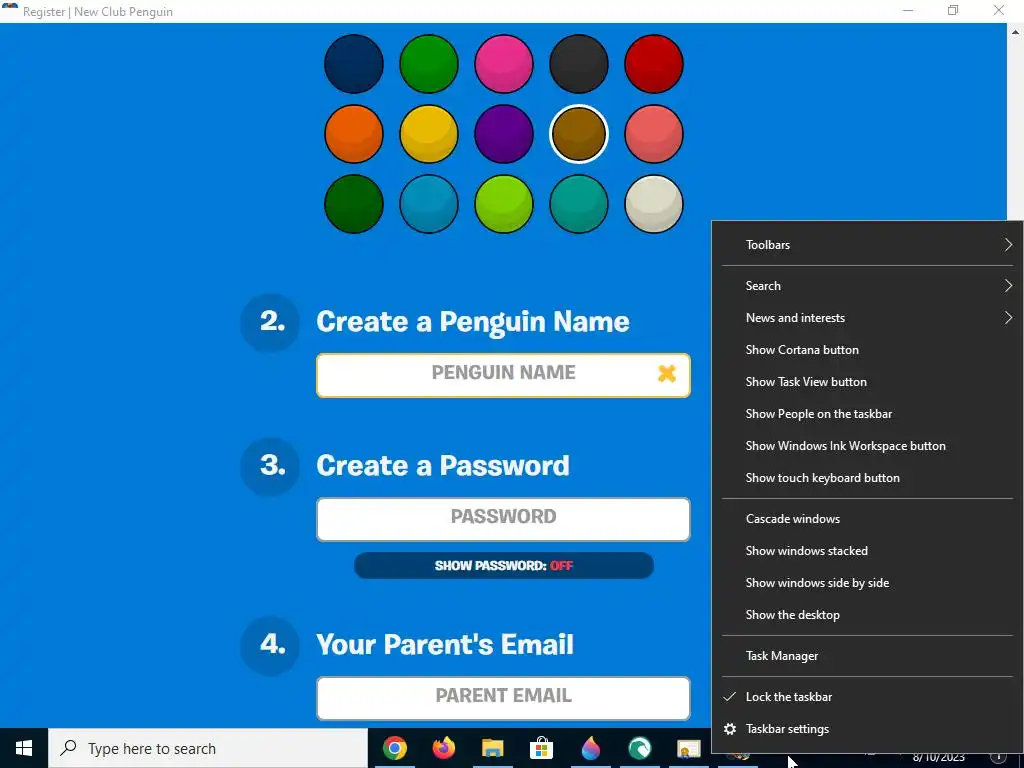Open the green circular app in taskbar
1024x768 pixels.
tap(640, 748)
